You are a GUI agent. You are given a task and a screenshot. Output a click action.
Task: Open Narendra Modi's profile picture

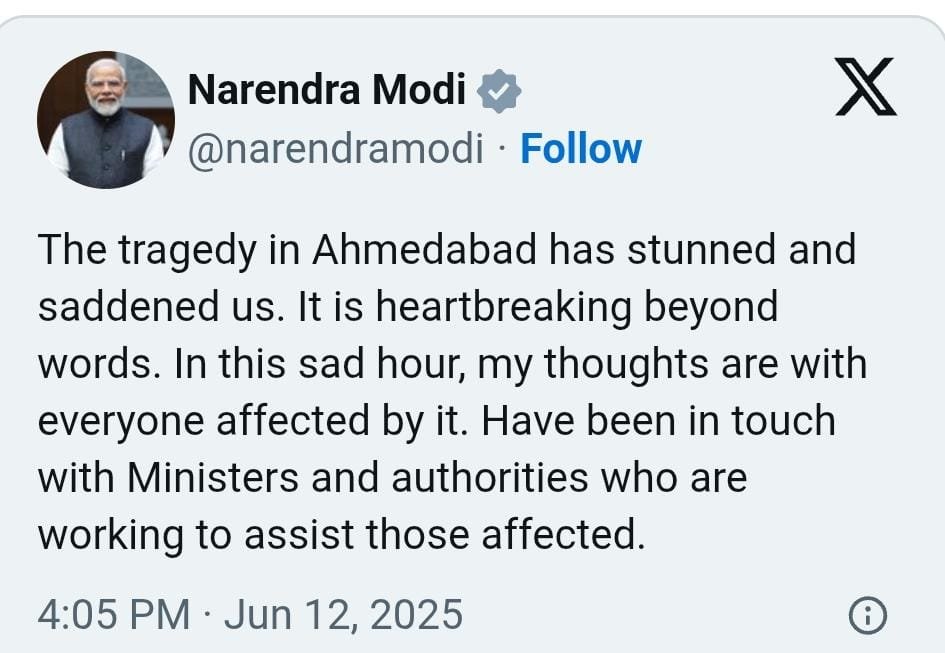click(105, 120)
